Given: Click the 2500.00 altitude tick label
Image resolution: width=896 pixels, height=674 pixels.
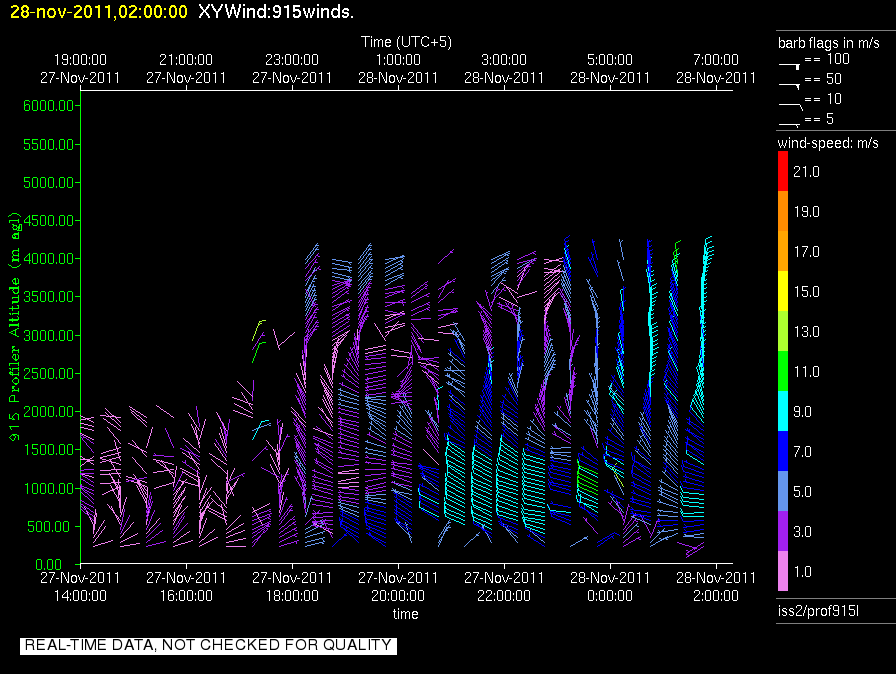Looking at the screenshot, I should coord(49,374).
